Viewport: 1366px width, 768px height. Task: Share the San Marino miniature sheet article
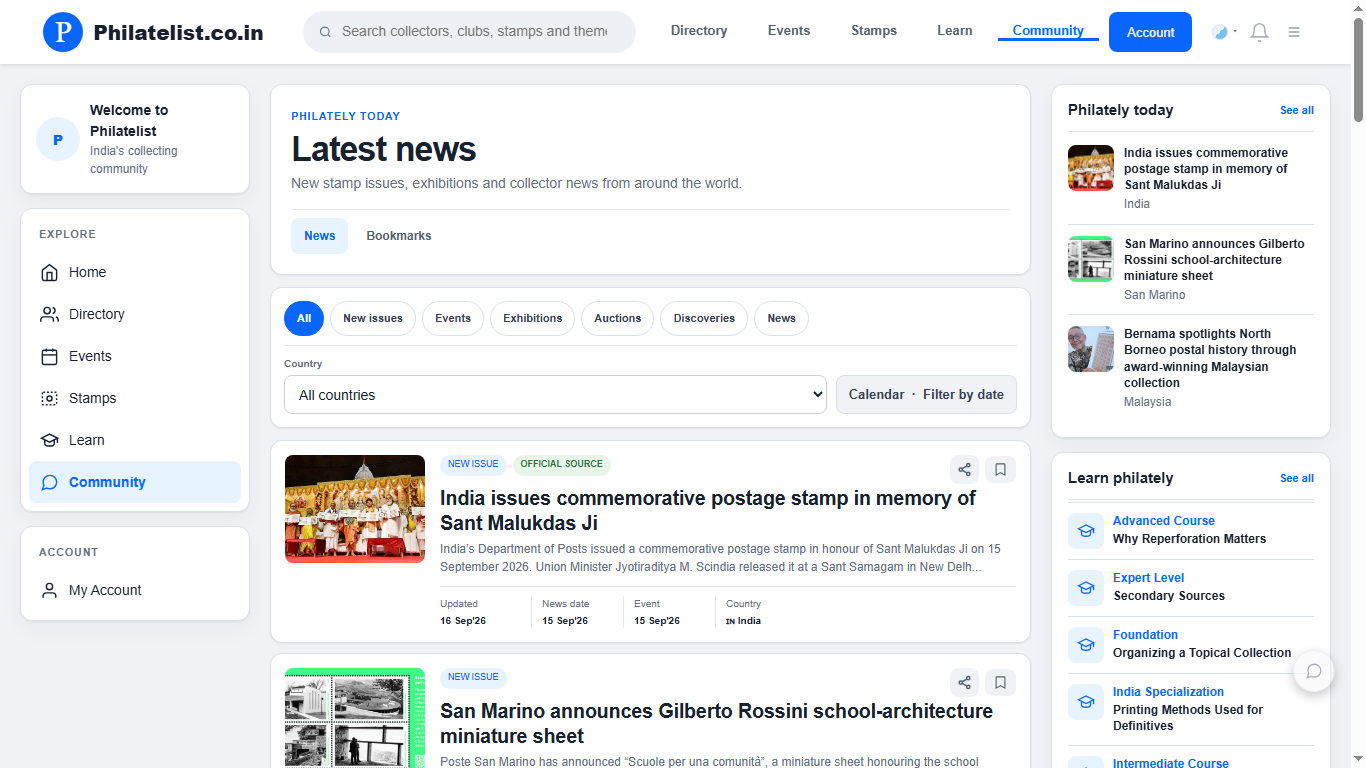(964, 682)
